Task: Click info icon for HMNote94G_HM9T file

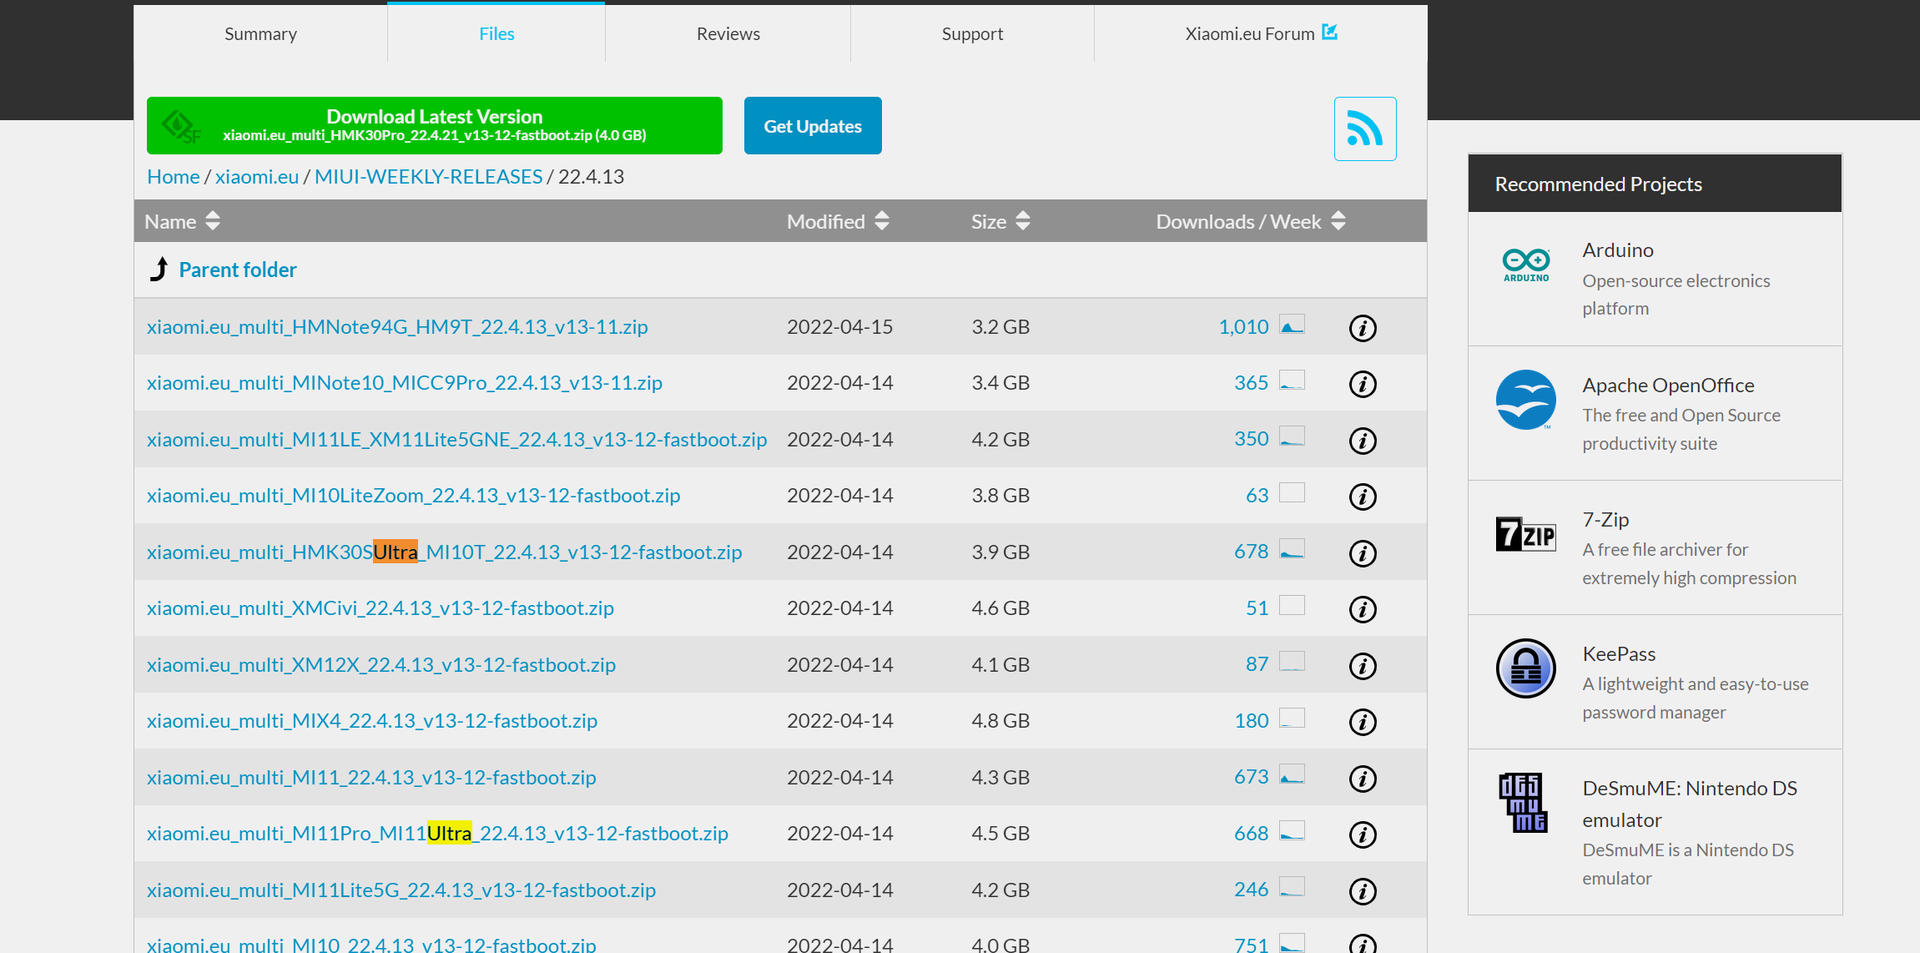Action: [x=1363, y=328]
